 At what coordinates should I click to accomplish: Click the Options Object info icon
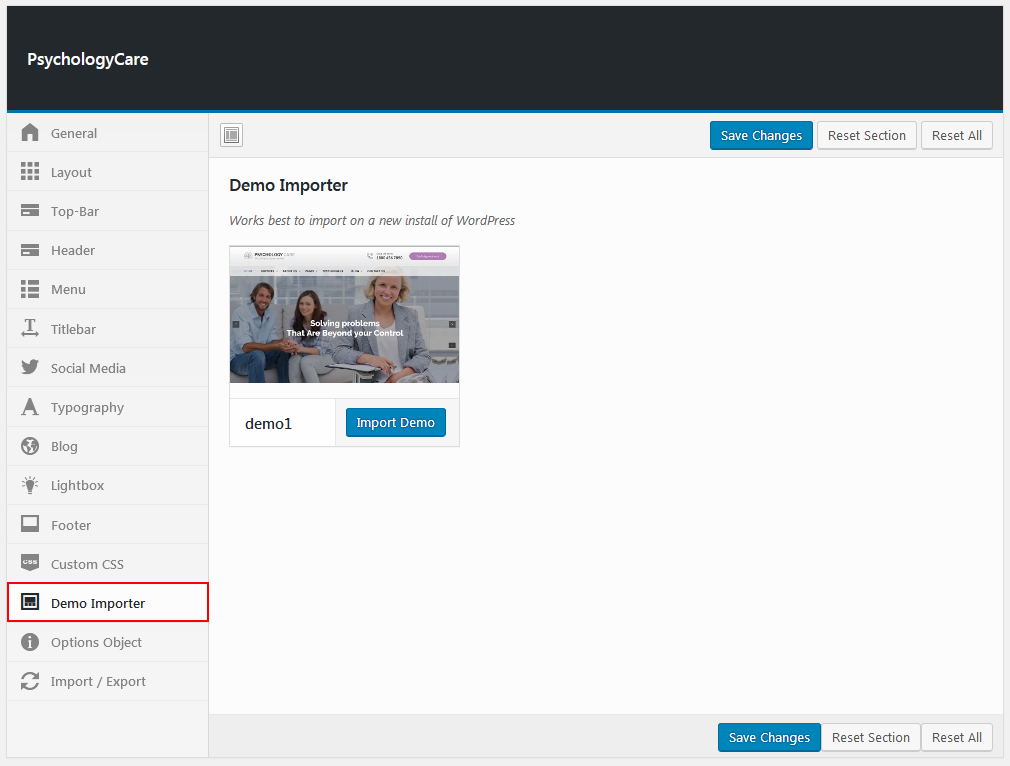pyautogui.click(x=30, y=642)
